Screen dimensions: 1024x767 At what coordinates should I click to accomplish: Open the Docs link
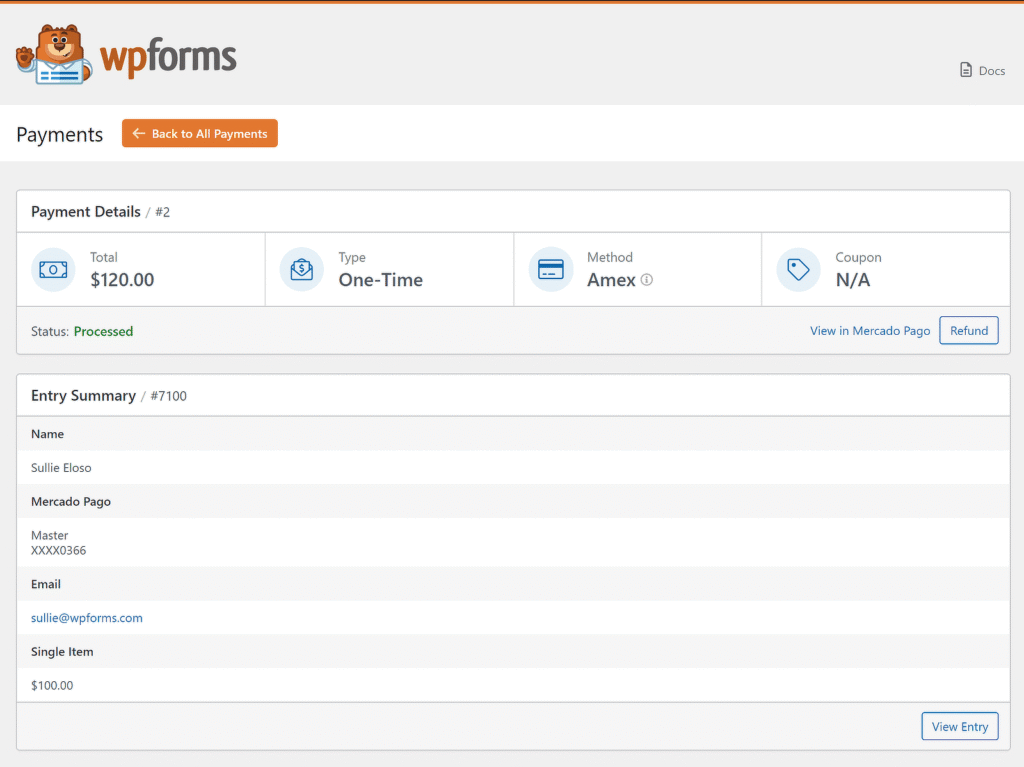[x=982, y=71]
